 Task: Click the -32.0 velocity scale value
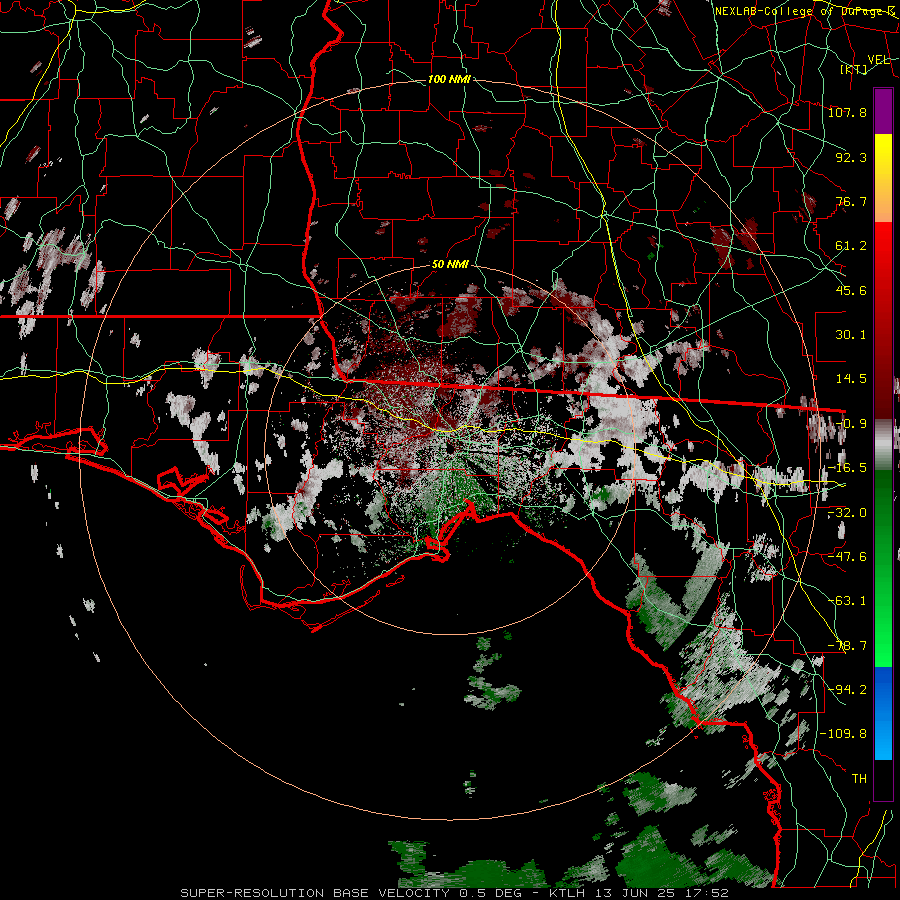tap(847, 513)
